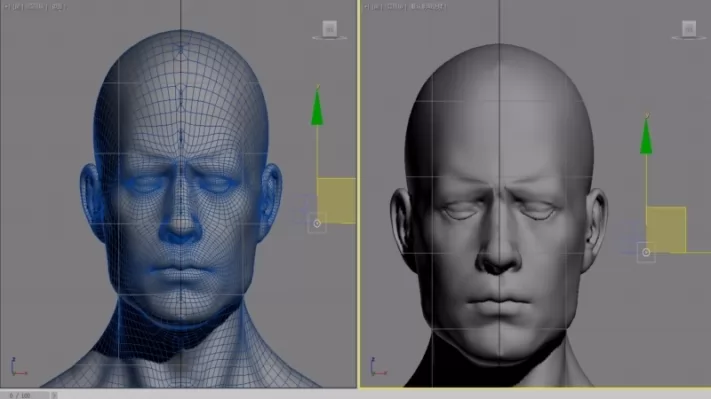Open the left viewport [+] general menu
Image resolution: width=711 pixels, height=399 pixels.
(x=6, y=7)
